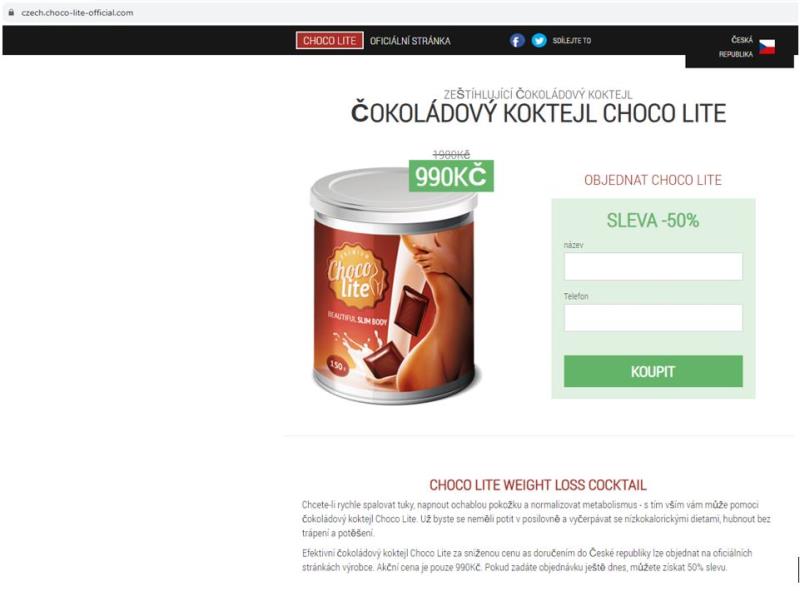Click the OBJEDNAT CHOCO LITE heading

coord(653,180)
